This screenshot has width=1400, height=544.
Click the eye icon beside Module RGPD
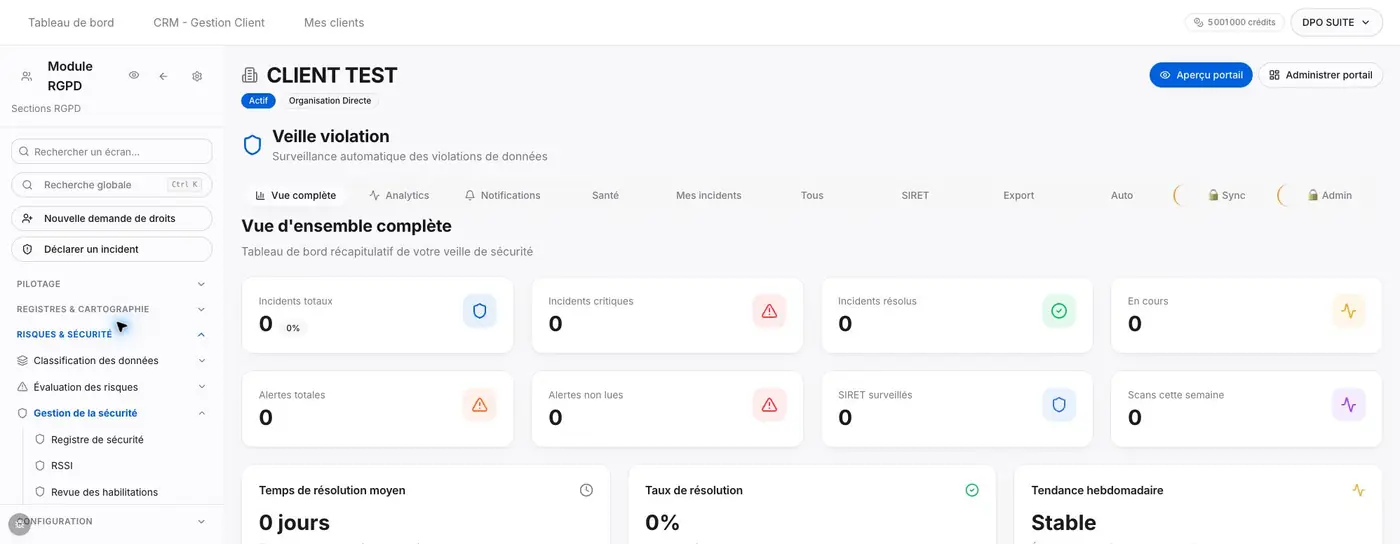[x=134, y=76]
